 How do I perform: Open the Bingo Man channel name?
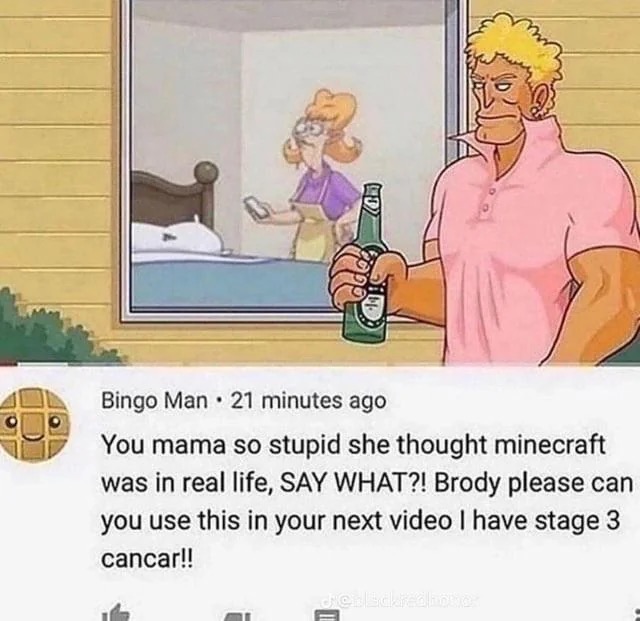tap(154, 401)
